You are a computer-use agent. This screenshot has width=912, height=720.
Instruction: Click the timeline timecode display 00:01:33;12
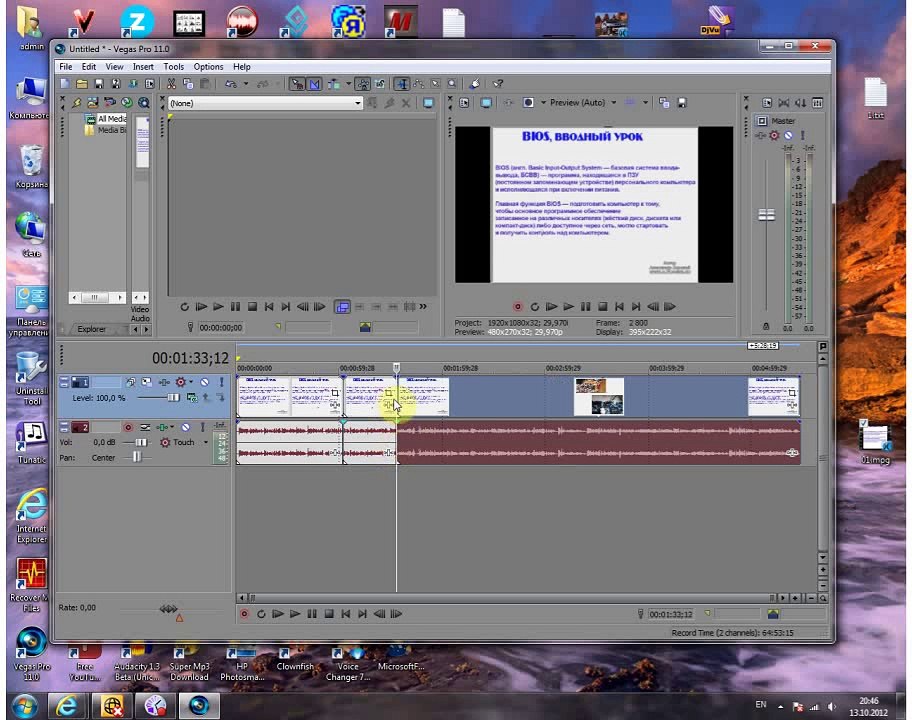point(190,358)
